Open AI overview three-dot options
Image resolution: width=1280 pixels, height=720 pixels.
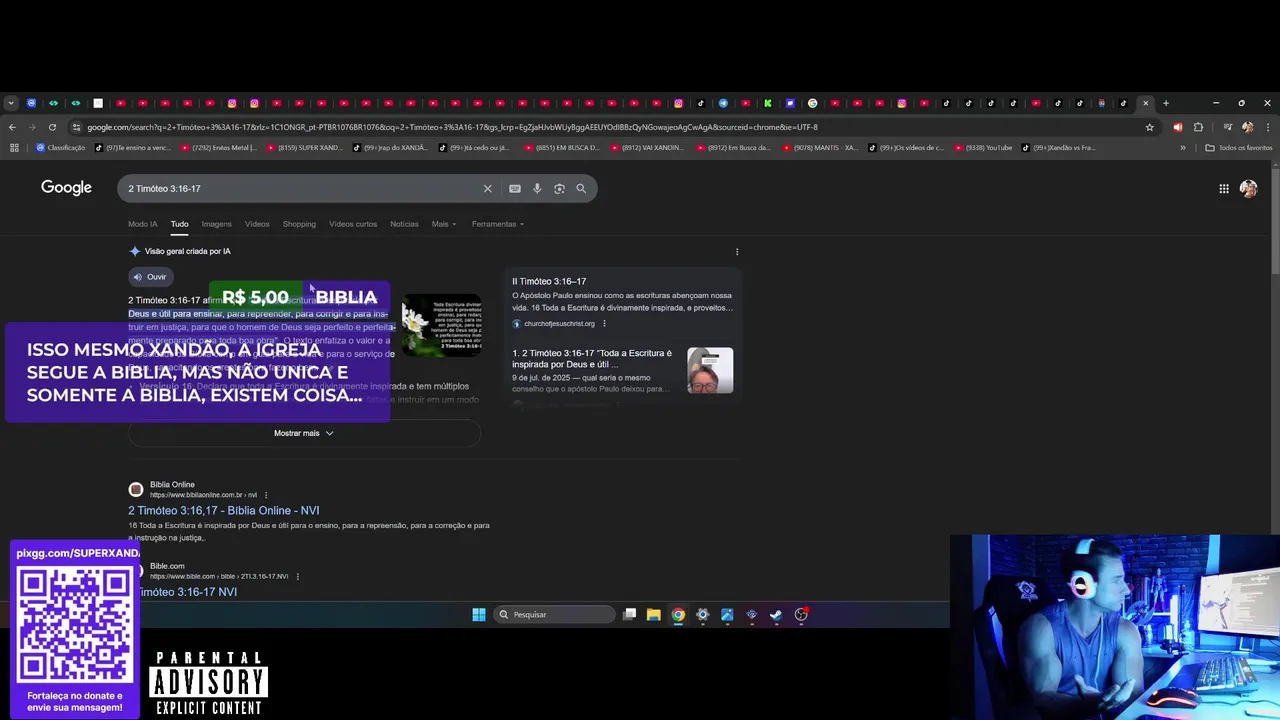tap(737, 252)
